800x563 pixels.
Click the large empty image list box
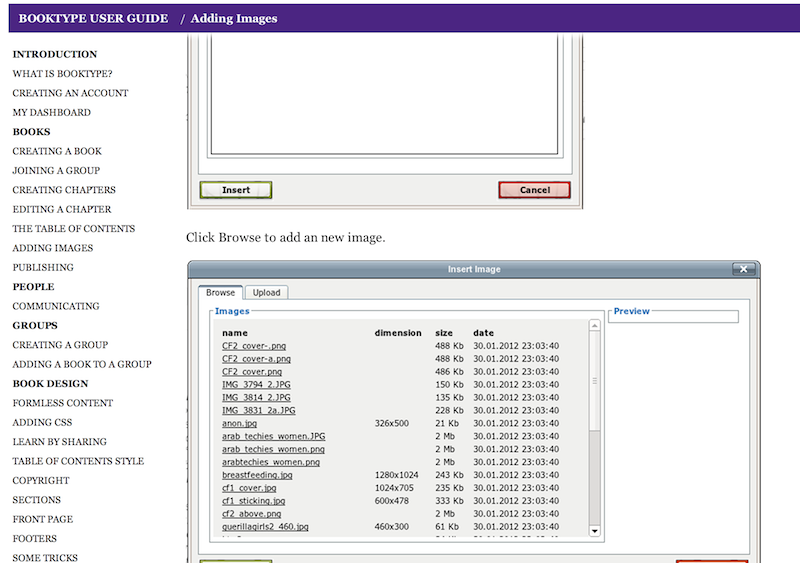[384, 94]
